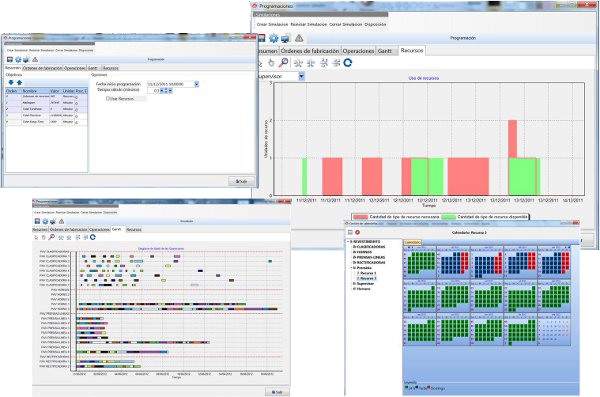The height and width of the screenshot is (397, 600).
Task: Click the magnifier zoom tool in Recursos toolbar
Action: point(284,62)
